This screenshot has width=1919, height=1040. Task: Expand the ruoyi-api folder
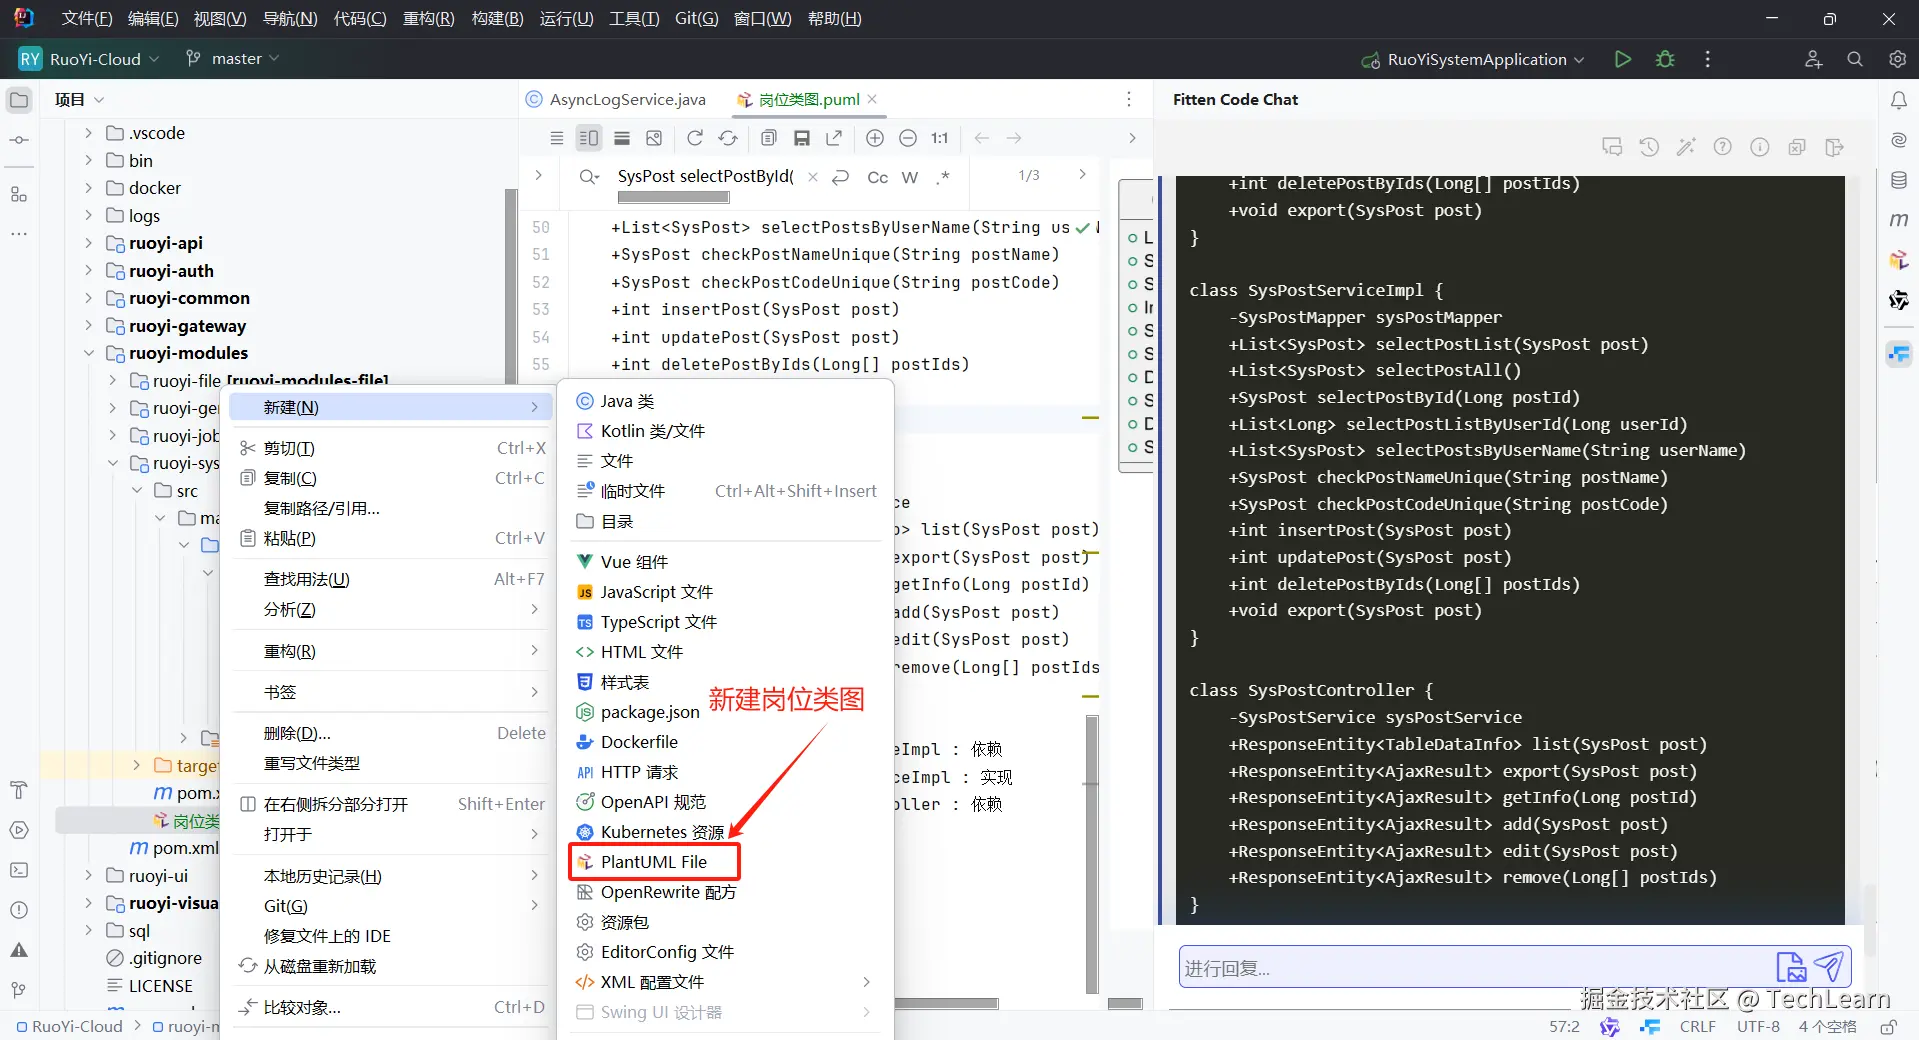click(x=89, y=243)
